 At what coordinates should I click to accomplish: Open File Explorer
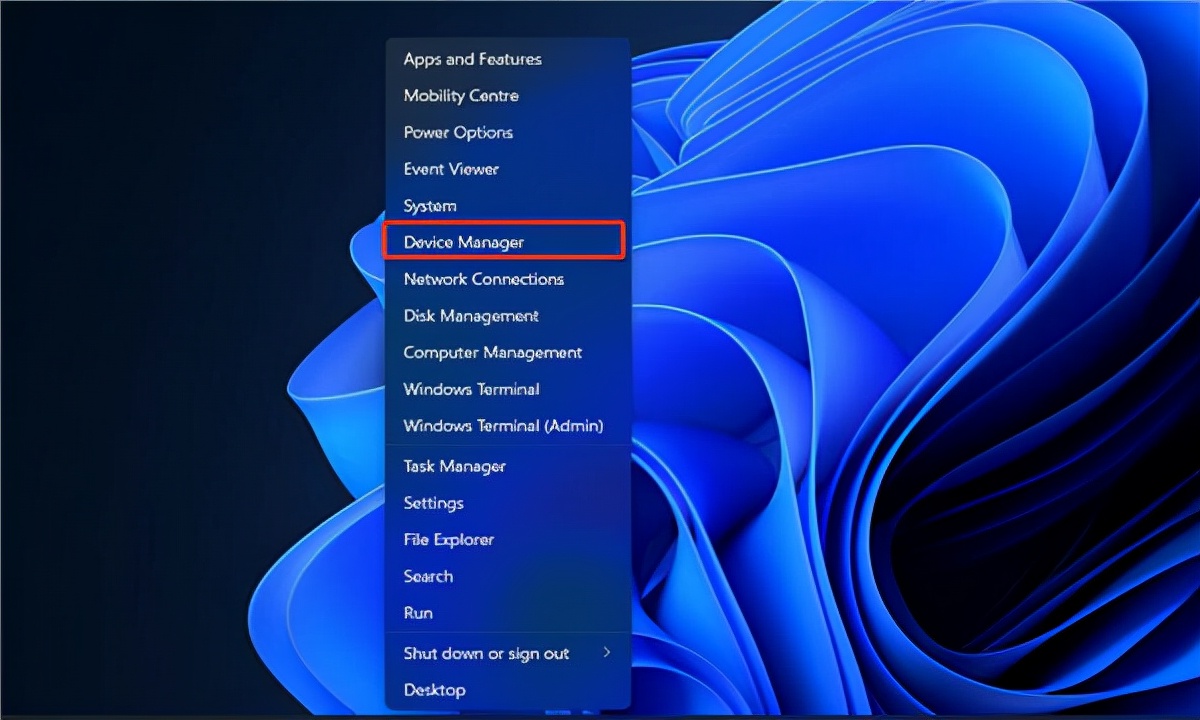point(448,539)
